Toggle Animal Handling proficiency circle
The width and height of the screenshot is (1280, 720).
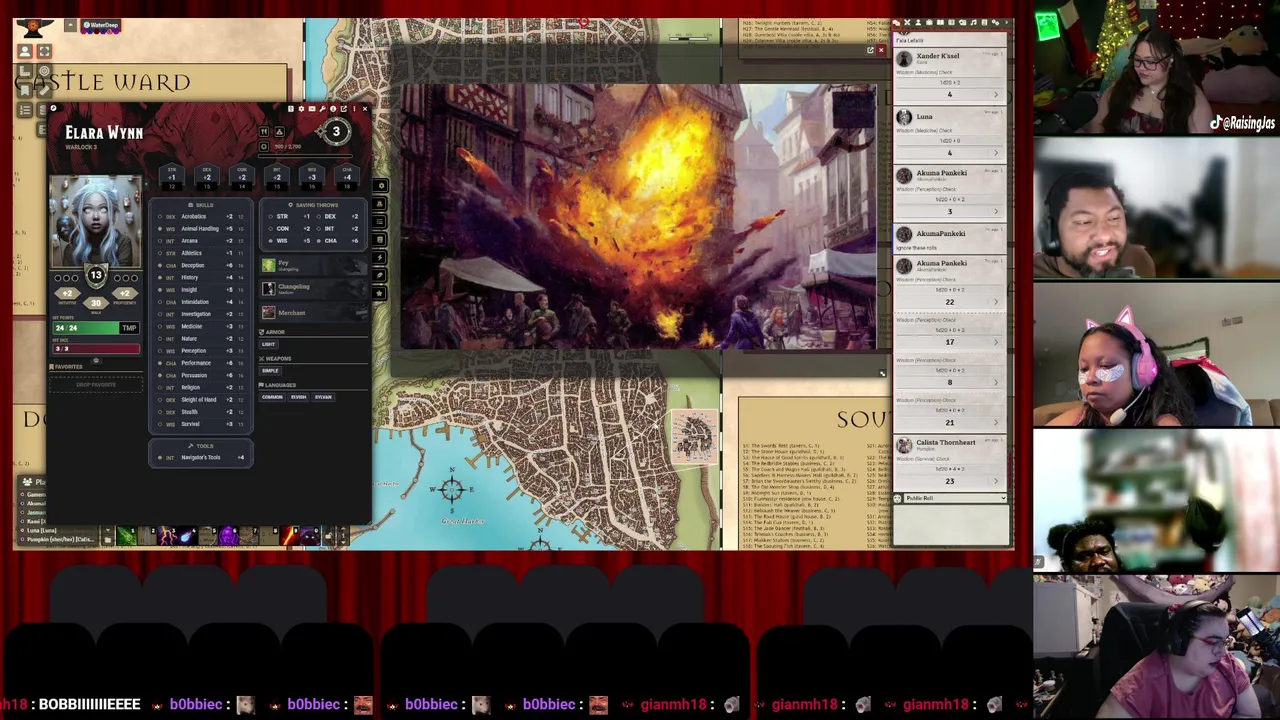click(160, 229)
